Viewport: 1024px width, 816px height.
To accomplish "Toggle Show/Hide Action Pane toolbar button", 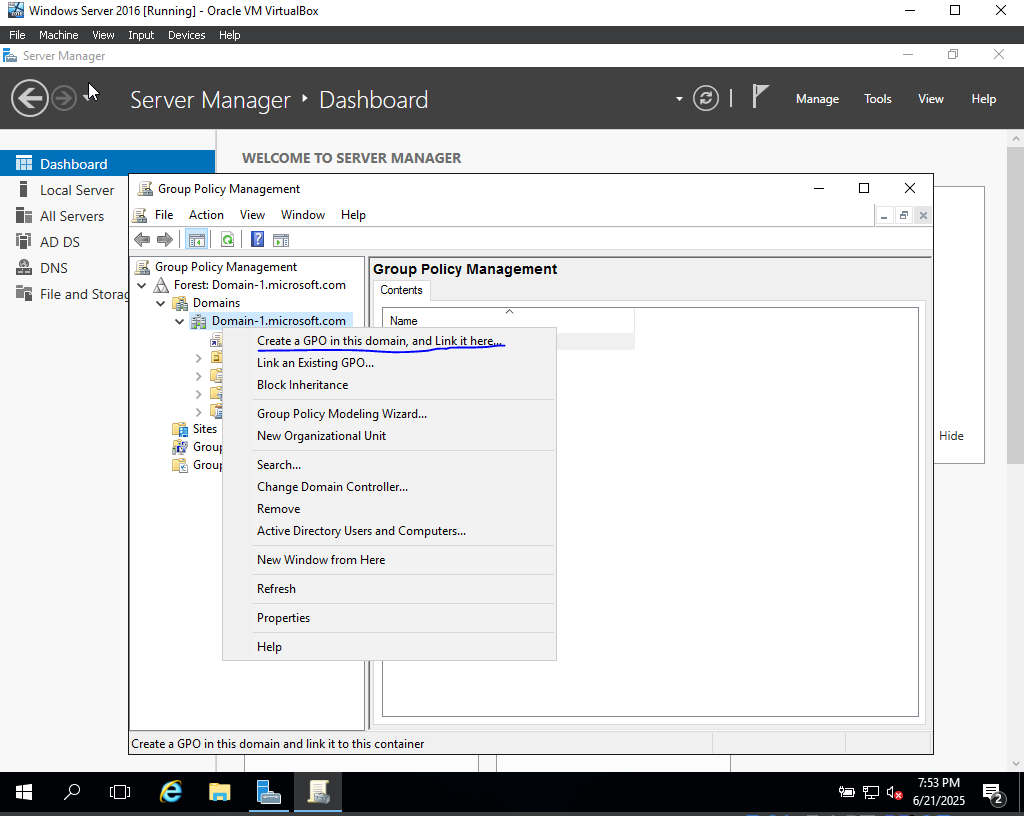I will tap(281, 240).
